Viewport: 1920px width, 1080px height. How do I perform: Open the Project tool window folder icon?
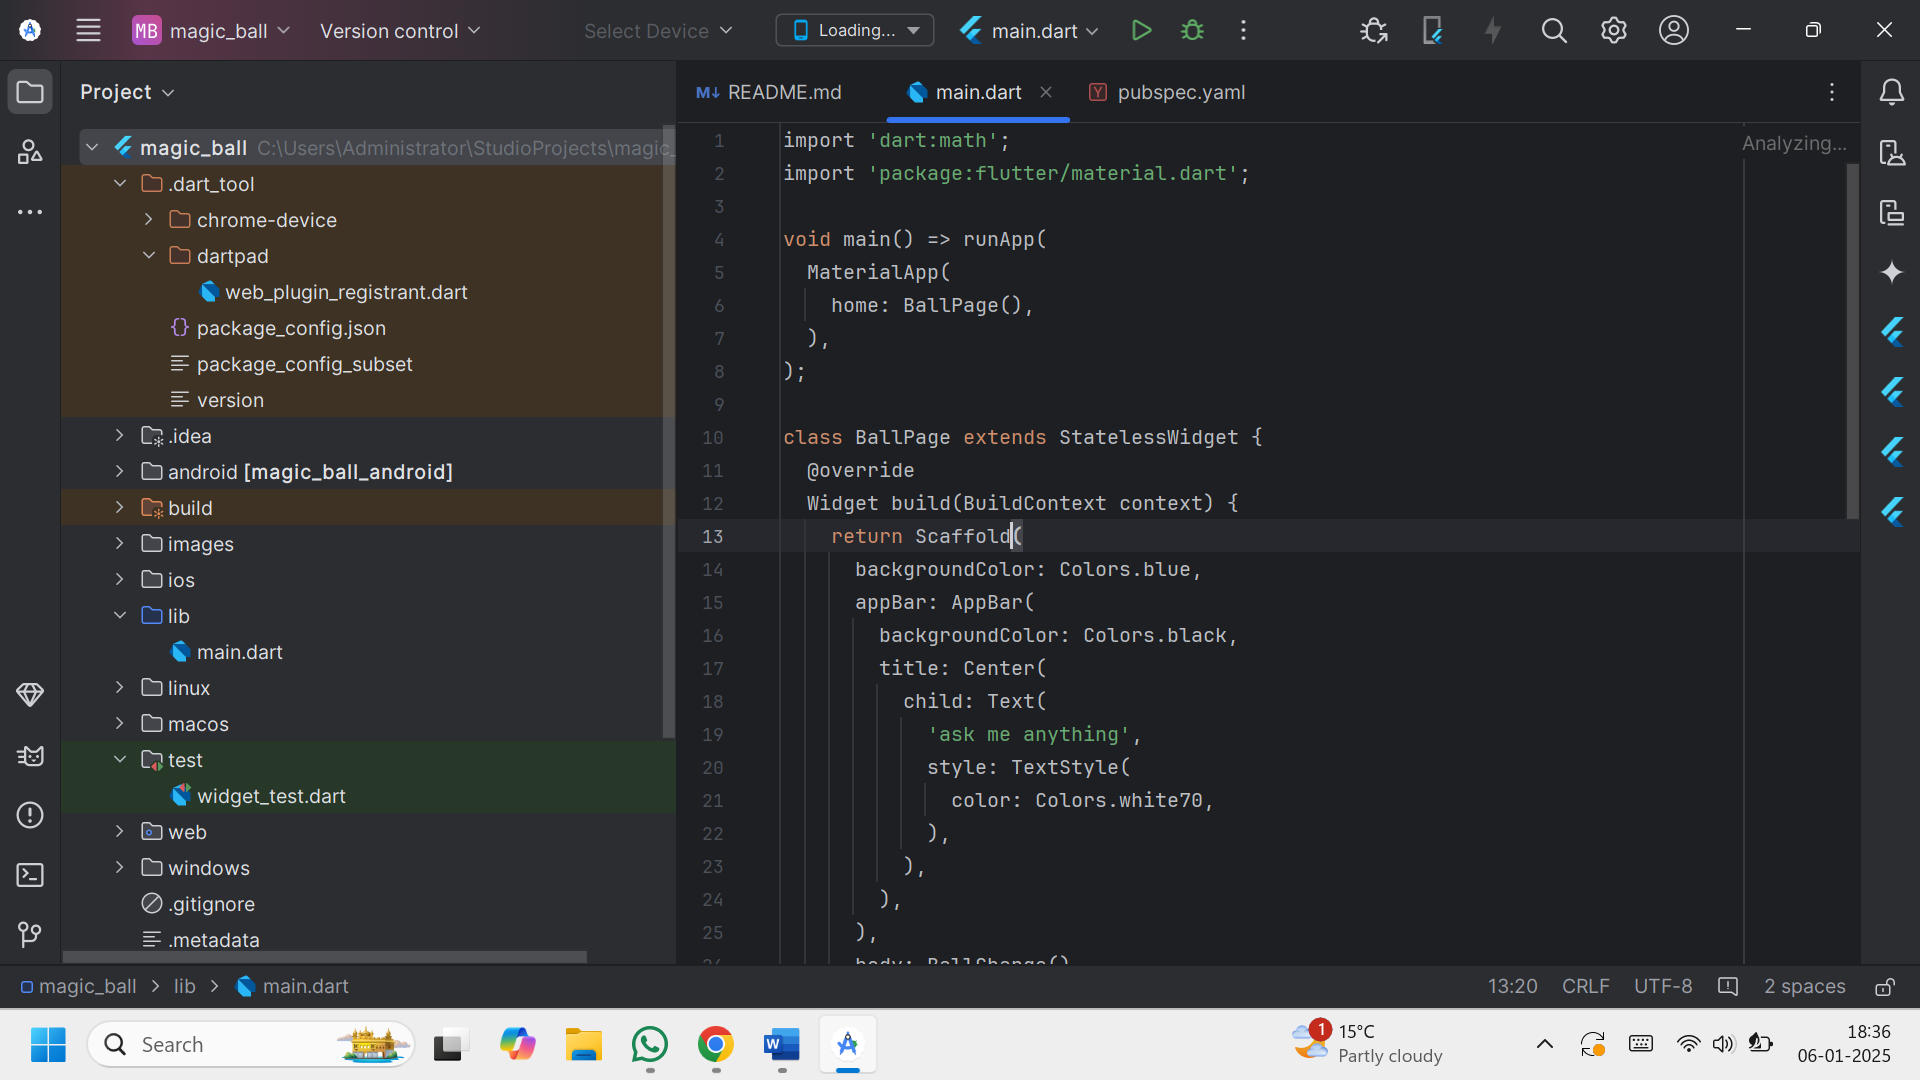30,92
